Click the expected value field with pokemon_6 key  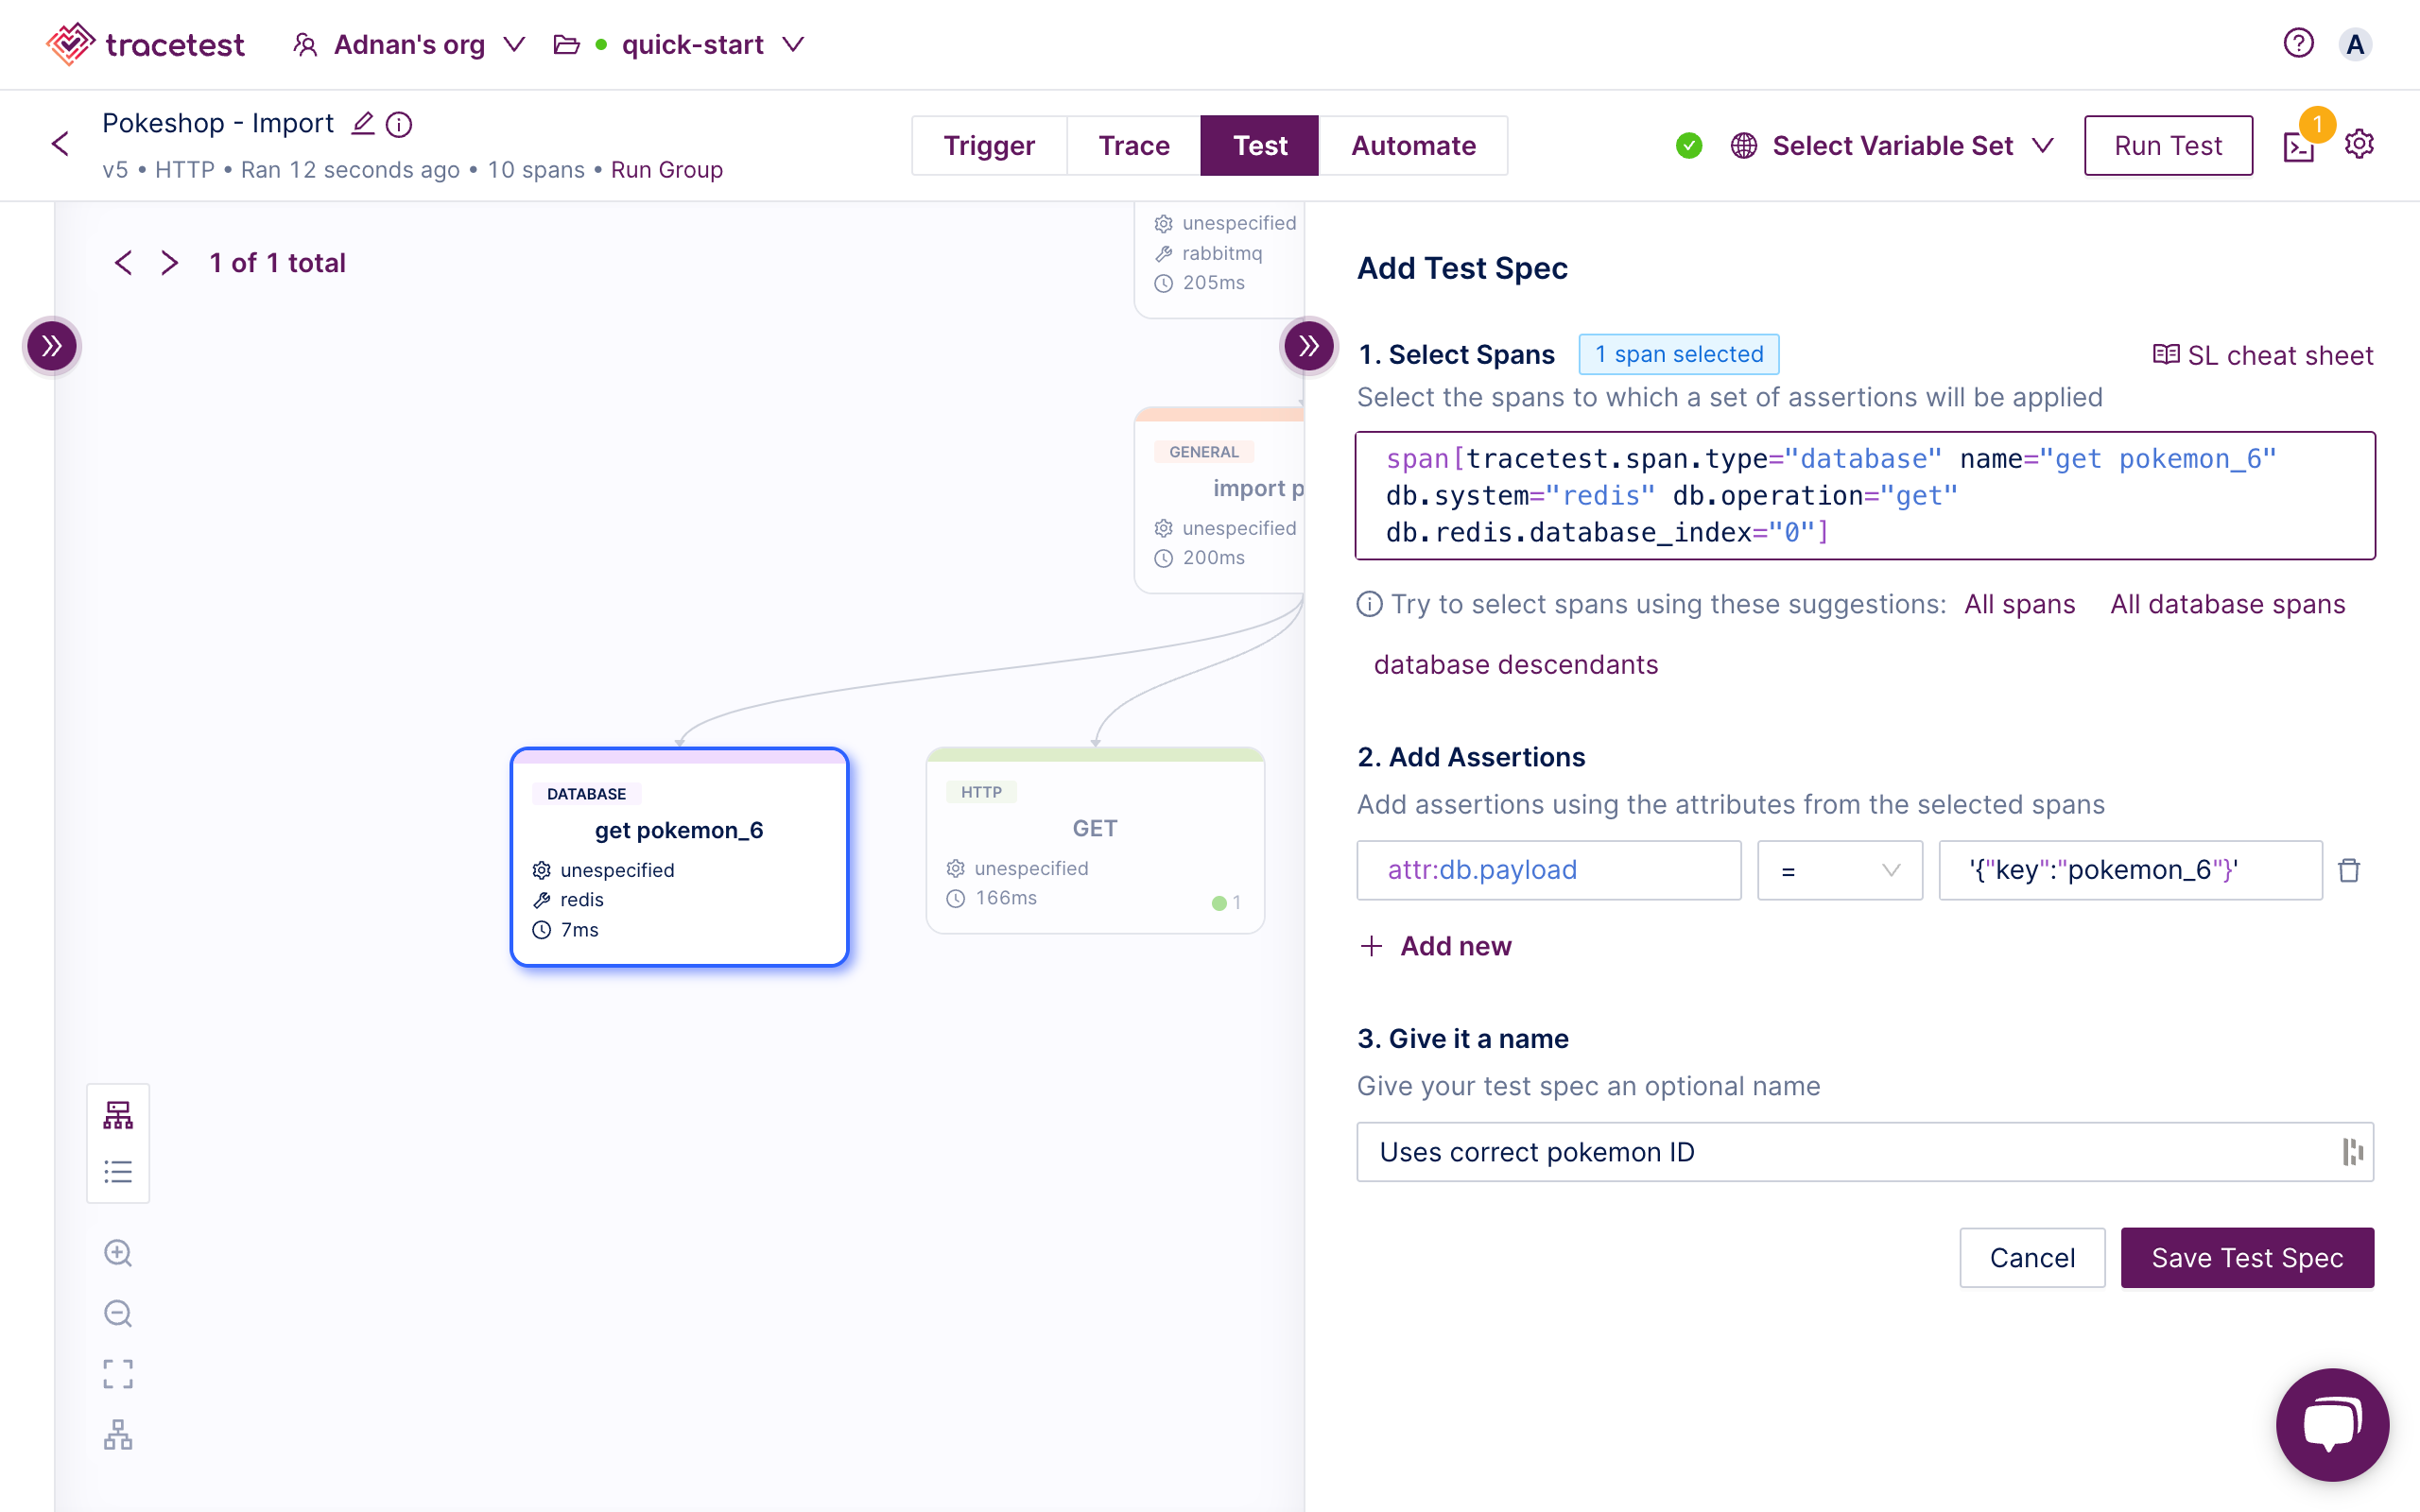tap(2130, 870)
